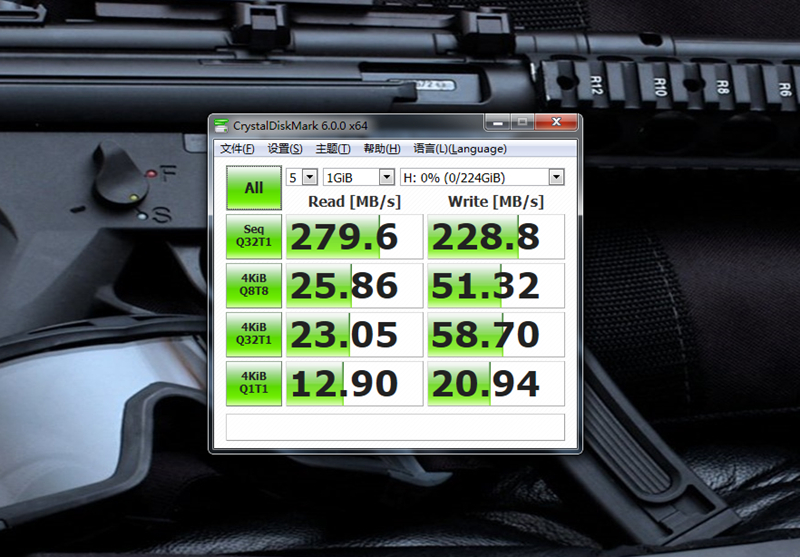Close the CrystalDiskMark window
This screenshot has height=557, width=800.
553,122
